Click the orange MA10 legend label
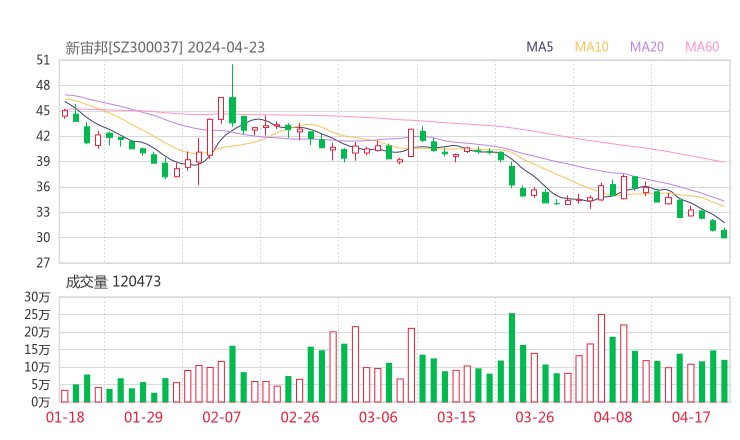The height and width of the screenshot is (440, 740). click(x=591, y=47)
